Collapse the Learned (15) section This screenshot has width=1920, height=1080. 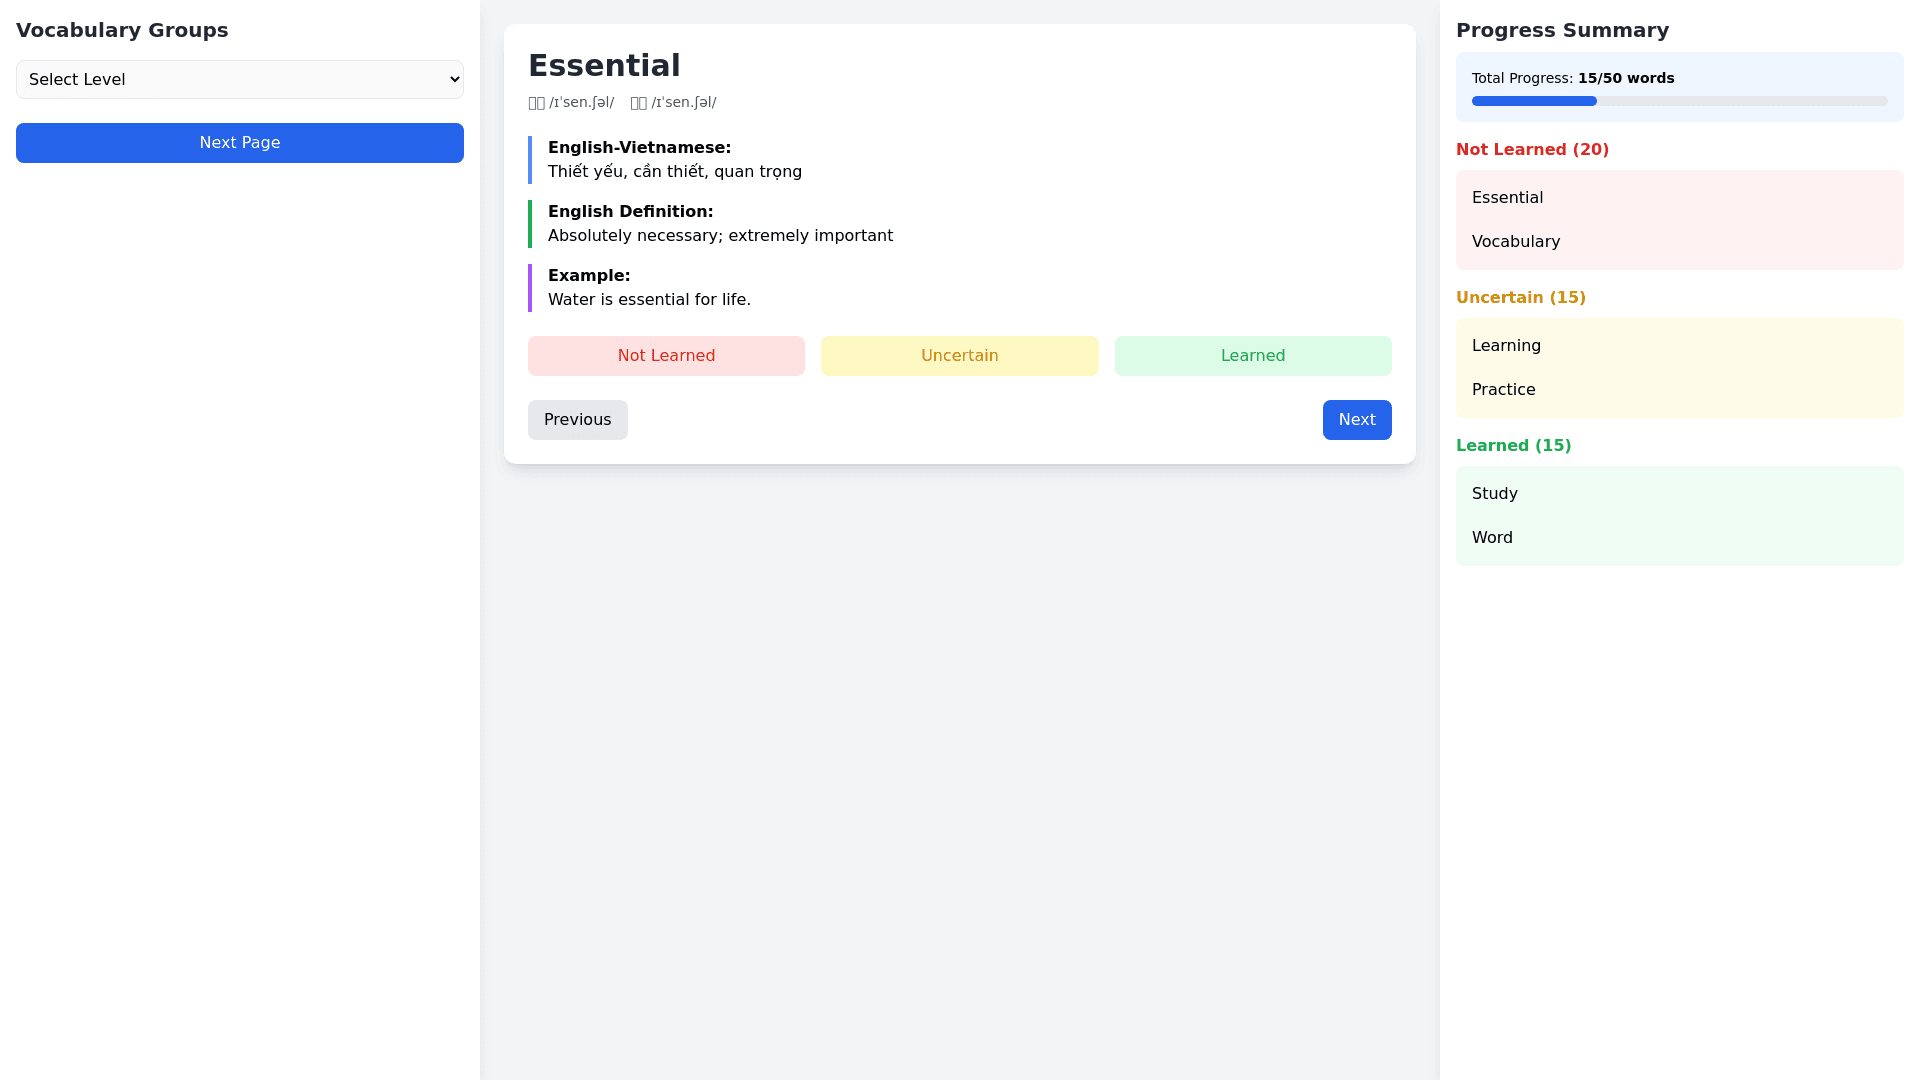click(1513, 445)
